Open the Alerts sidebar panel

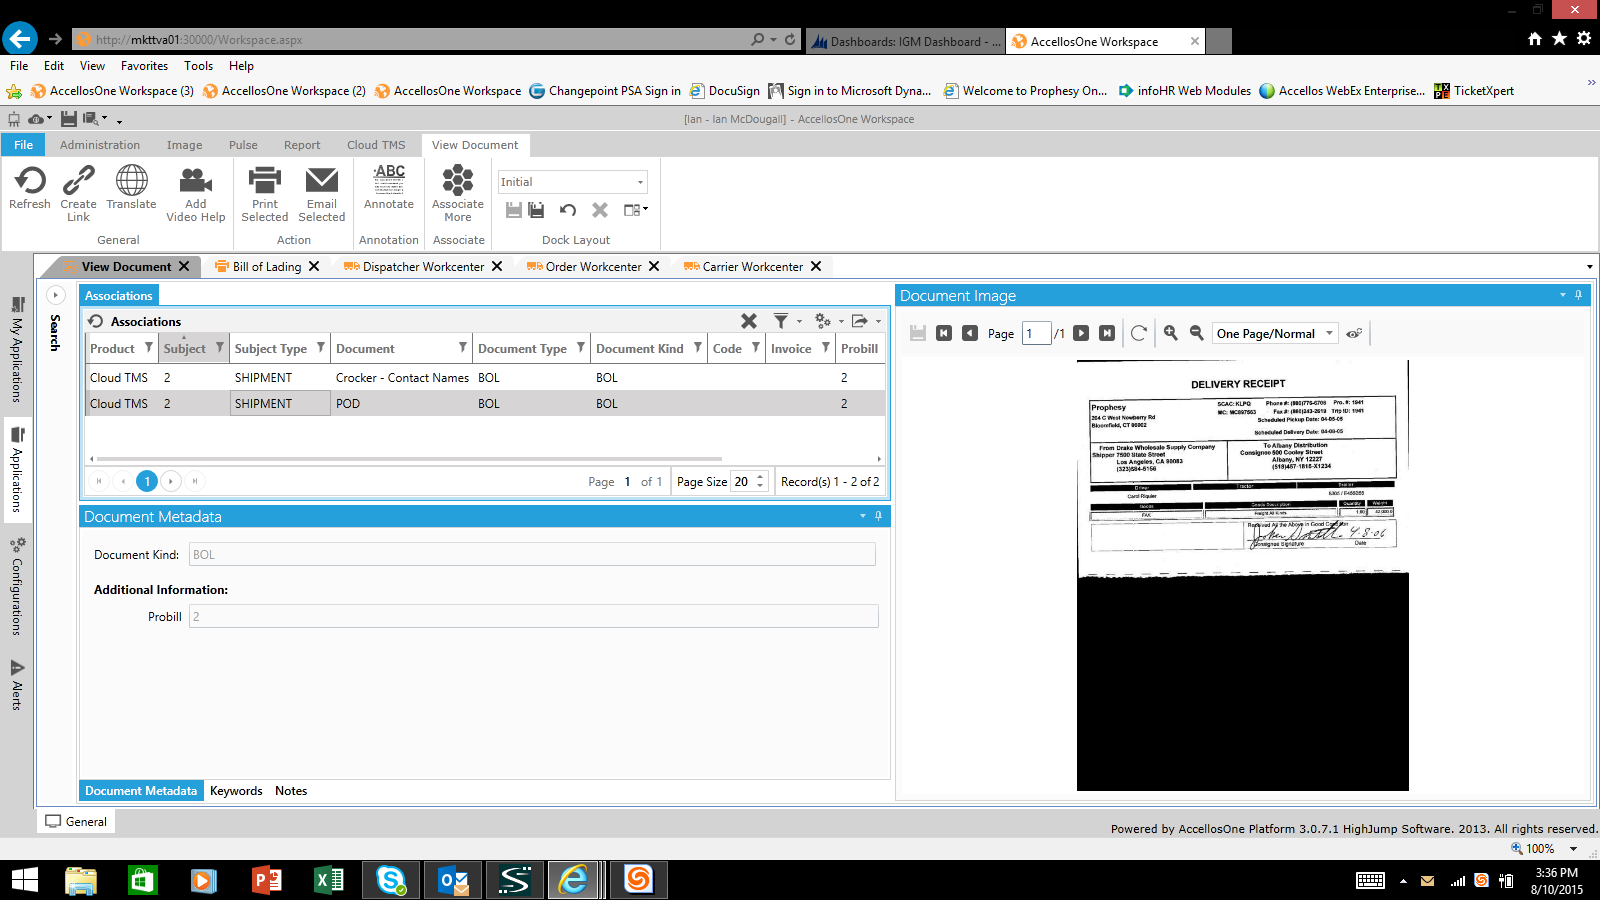(17, 685)
